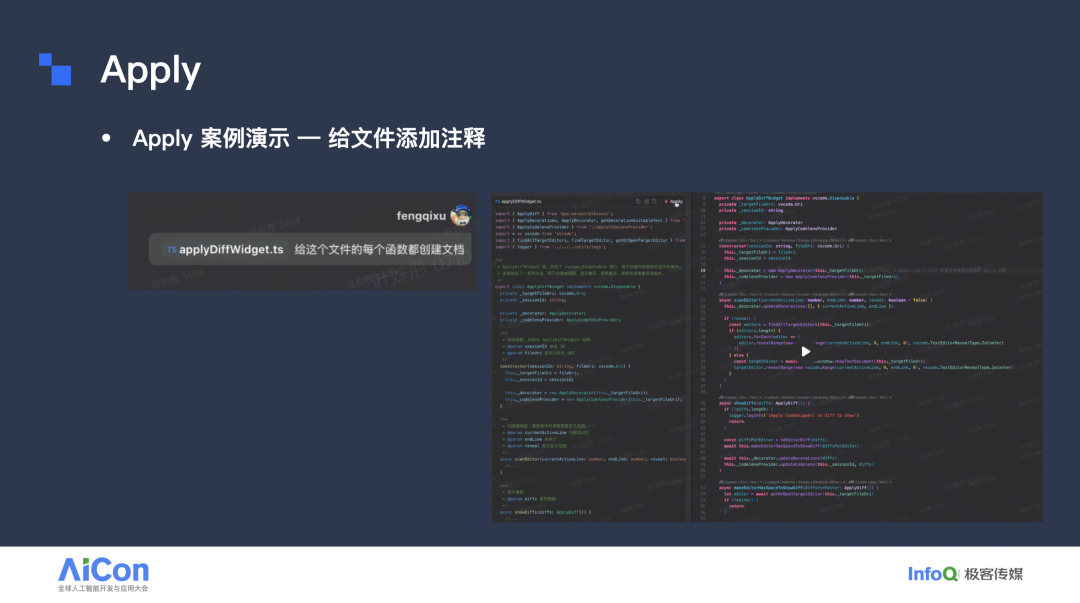Viewport: 1080px width, 603px height.
Task: Click the slide title Apply
Action: click(151, 70)
